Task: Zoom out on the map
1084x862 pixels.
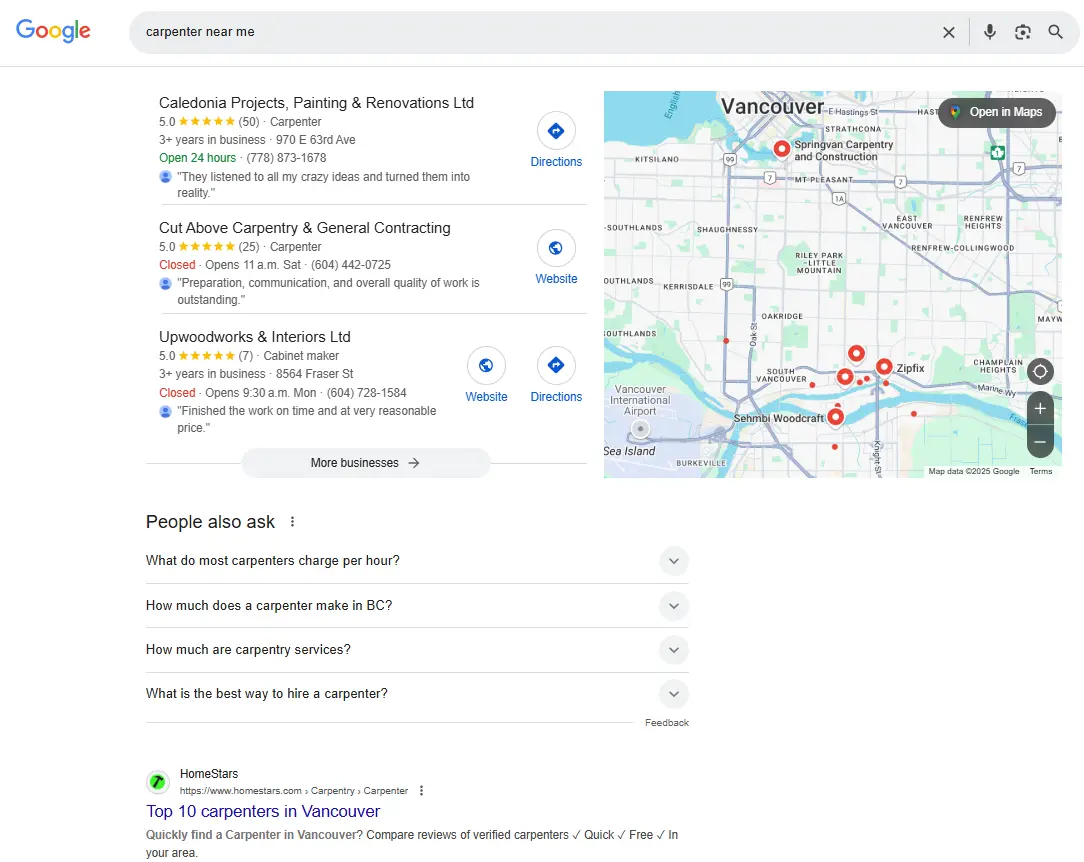Action: click(x=1040, y=441)
